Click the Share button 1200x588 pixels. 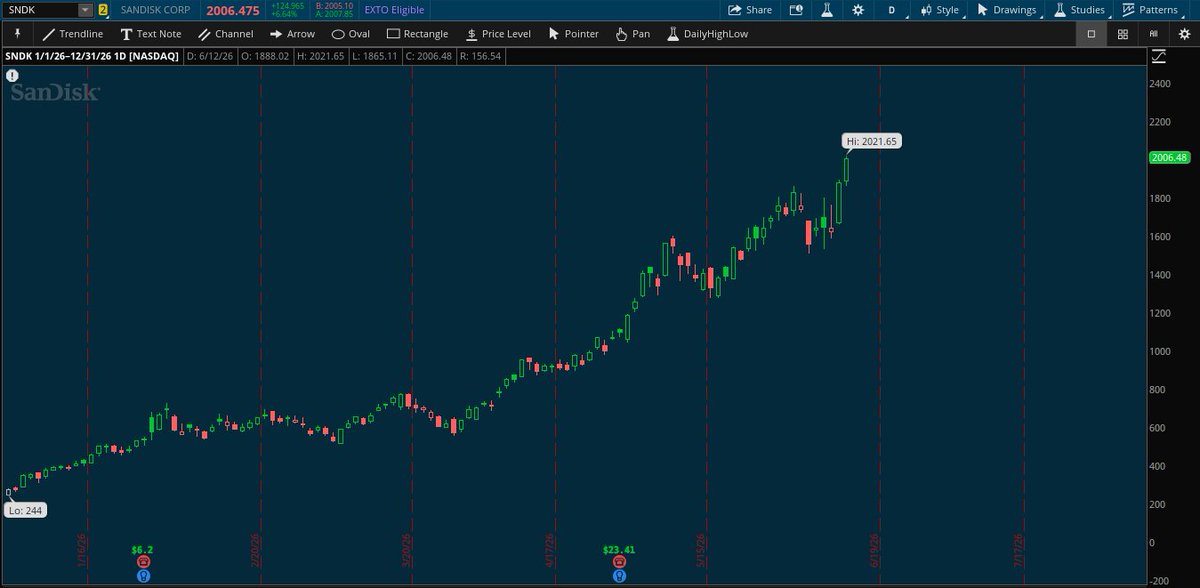(751, 10)
